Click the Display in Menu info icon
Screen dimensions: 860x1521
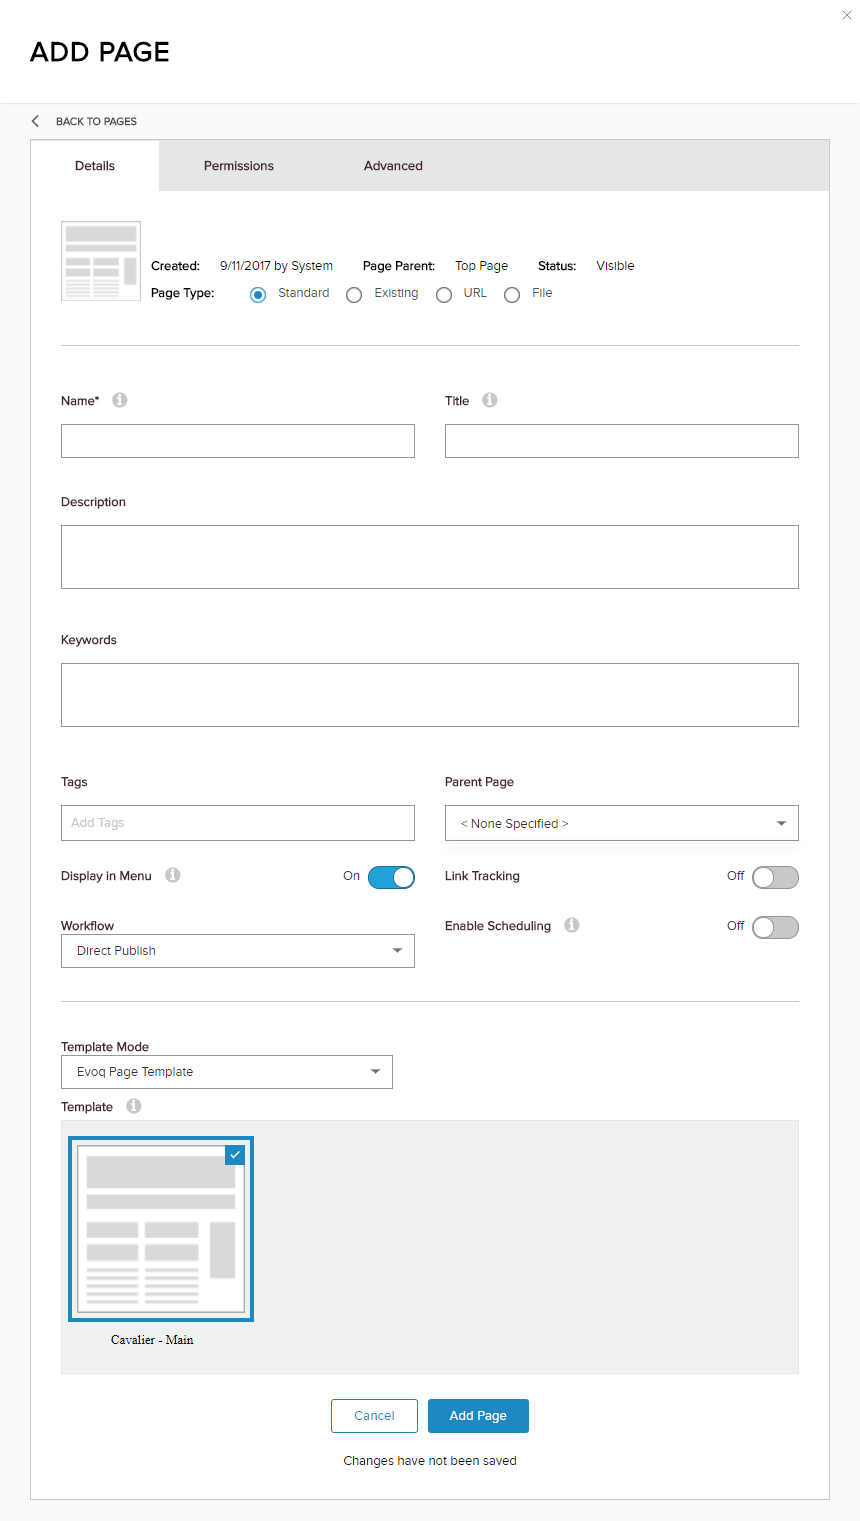click(173, 875)
